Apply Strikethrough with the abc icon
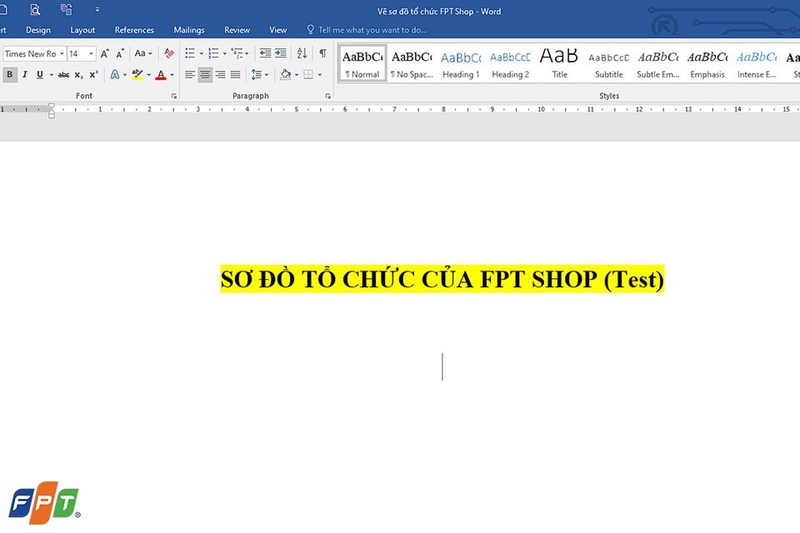The image size is (800, 533). pyautogui.click(x=63, y=75)
